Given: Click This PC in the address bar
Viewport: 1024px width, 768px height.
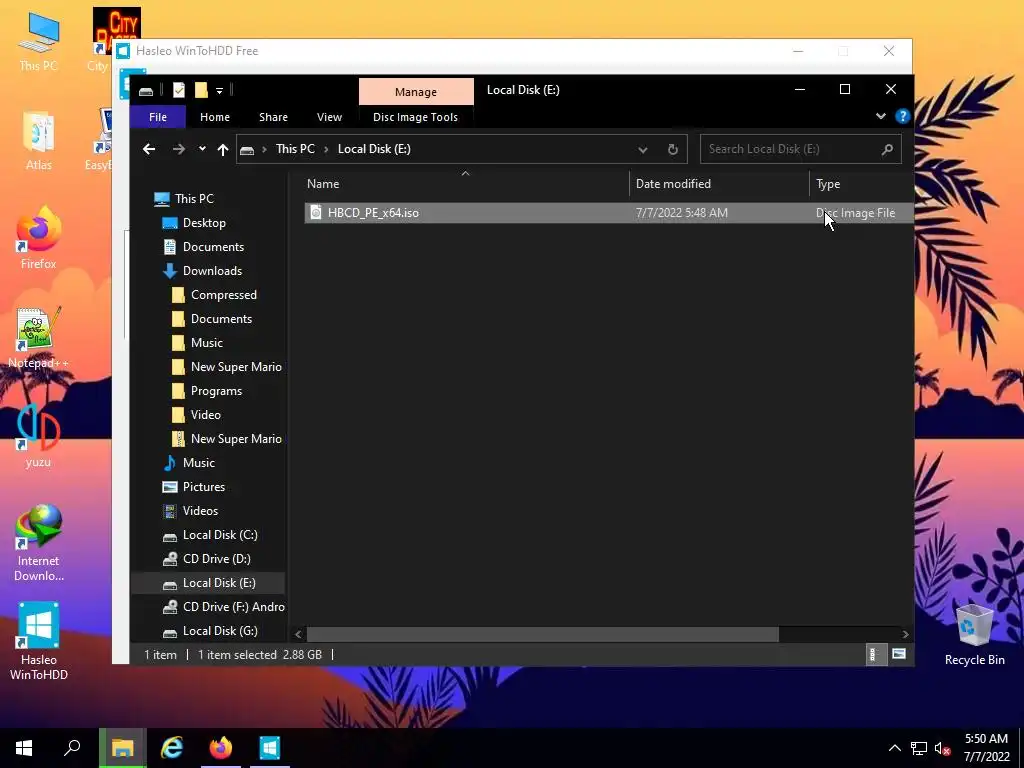Looking at the screenshot, I should point(295,149).
